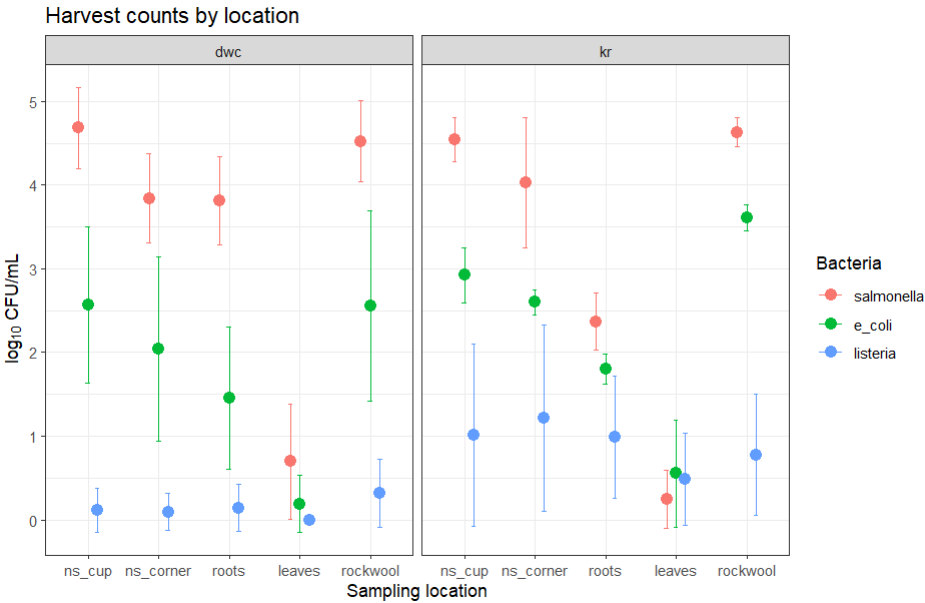This screenshot has width=925, height=603.
Task: Click the y-axis tick label 5
Action: [32, 102]
